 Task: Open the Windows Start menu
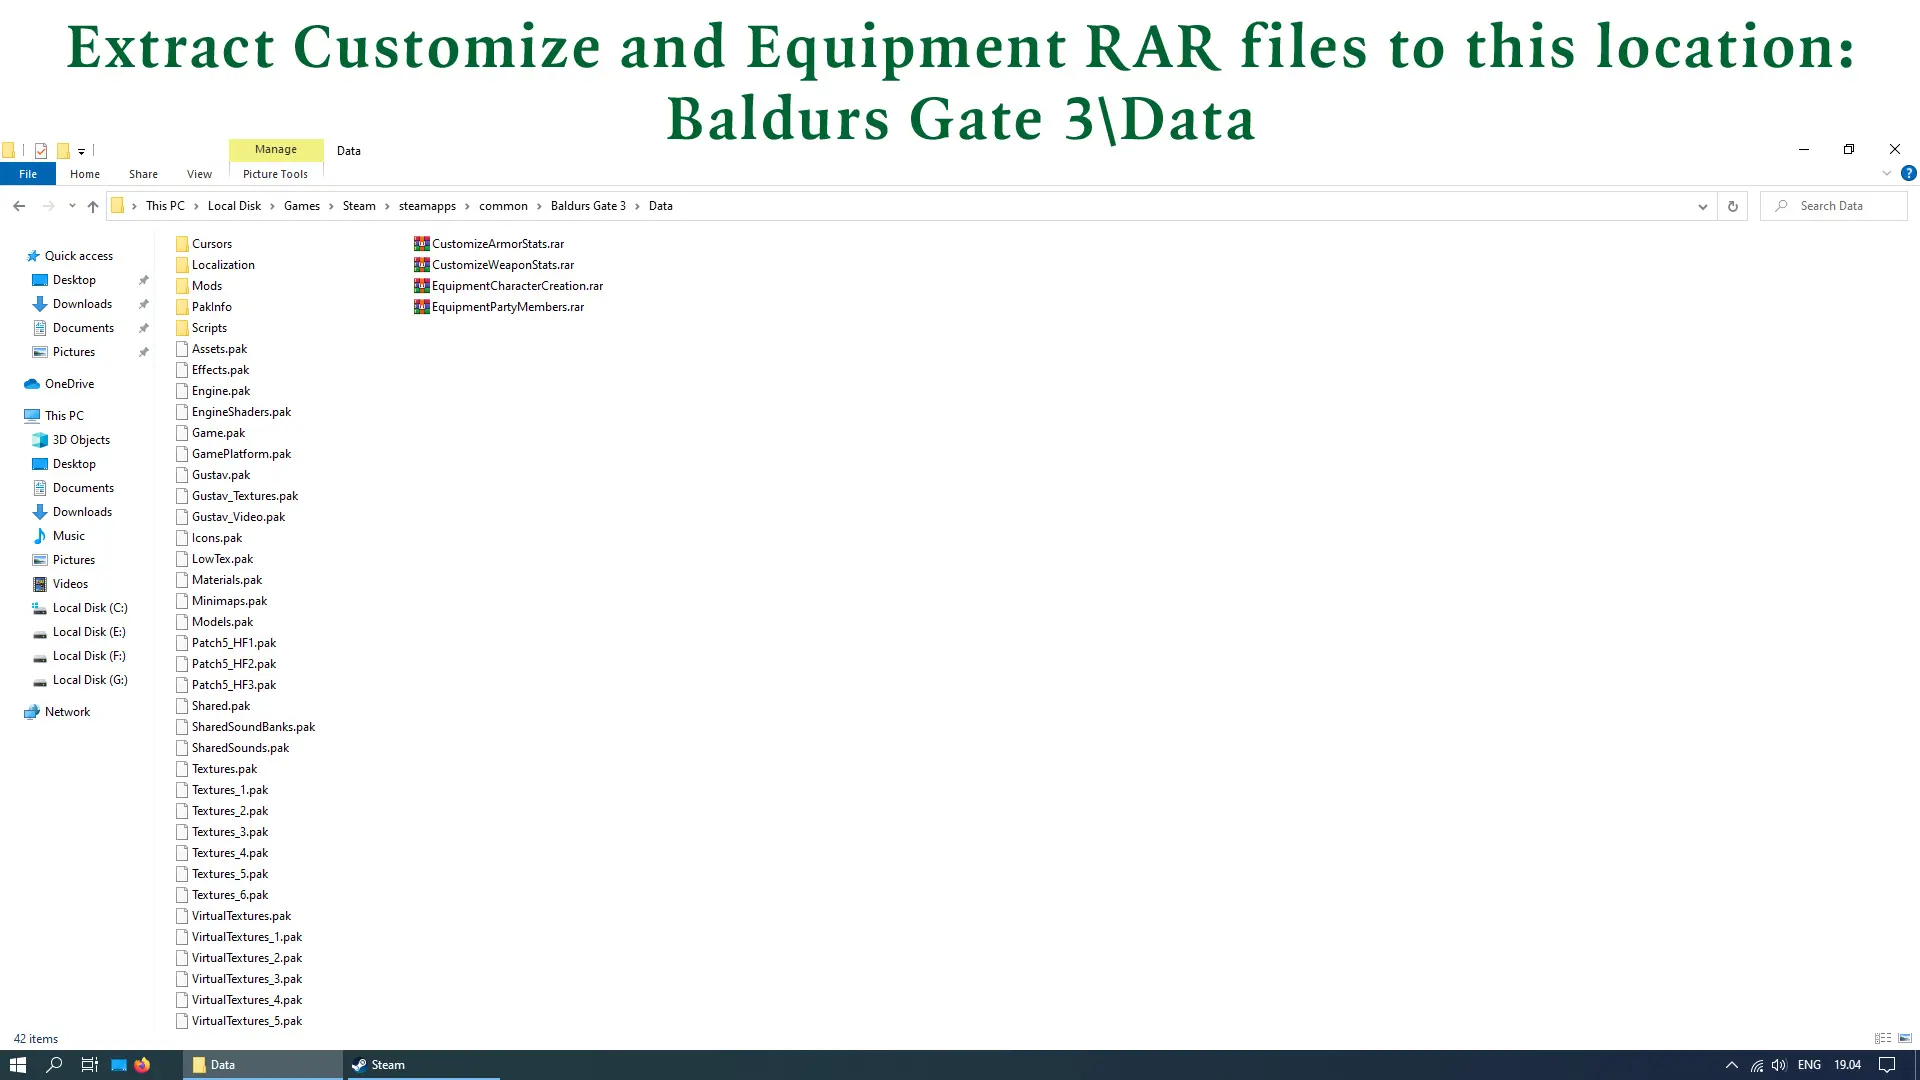[x=18, y=1065]
